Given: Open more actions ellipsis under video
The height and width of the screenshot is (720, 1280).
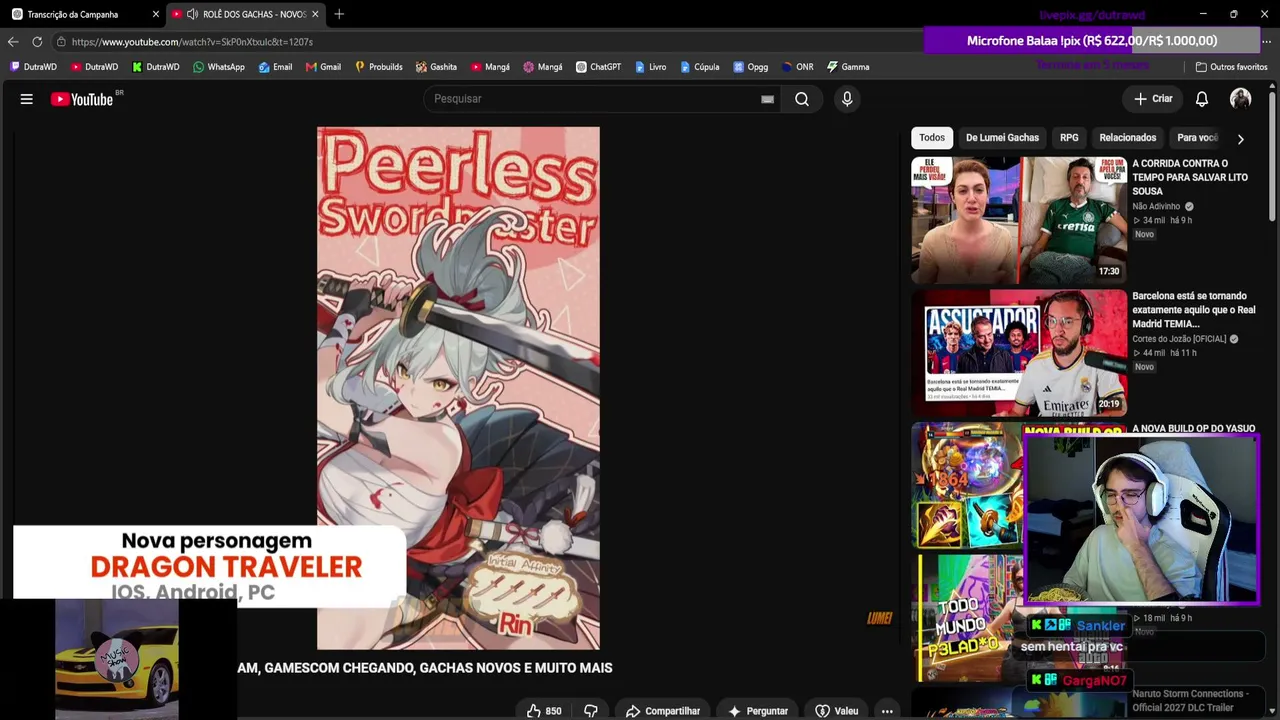Looking at the screenshot, I should coord(887,711).
